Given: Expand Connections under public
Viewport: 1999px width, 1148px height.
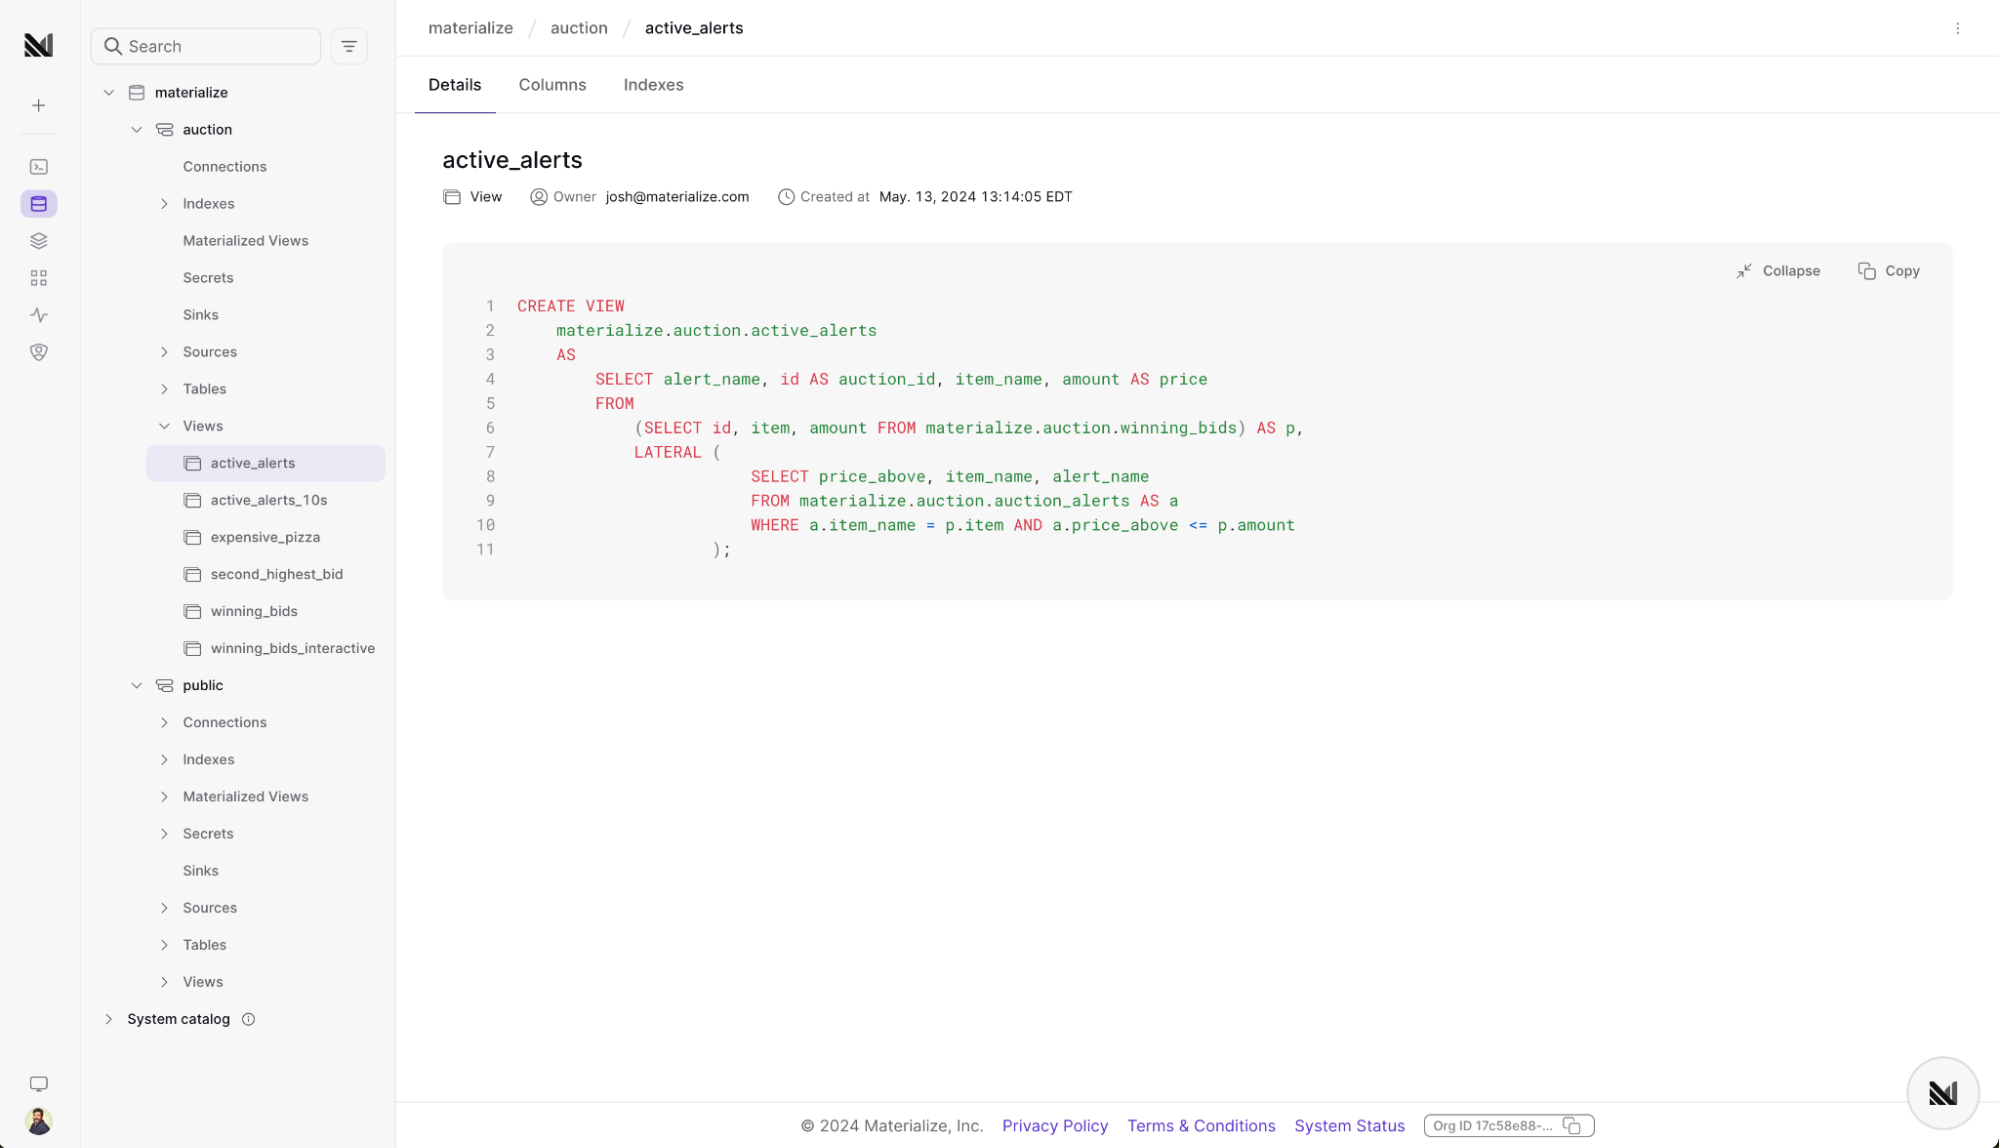Looking at the screenshot, I should [x=165, y=722].
